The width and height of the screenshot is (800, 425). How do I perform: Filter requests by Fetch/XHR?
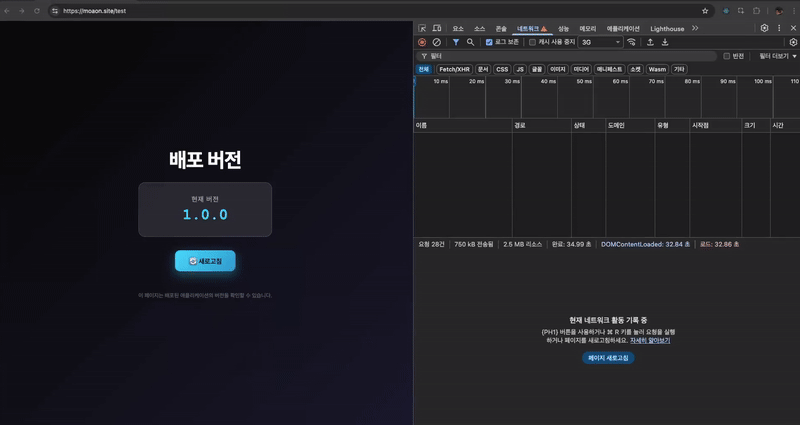(x=454, y=69)
